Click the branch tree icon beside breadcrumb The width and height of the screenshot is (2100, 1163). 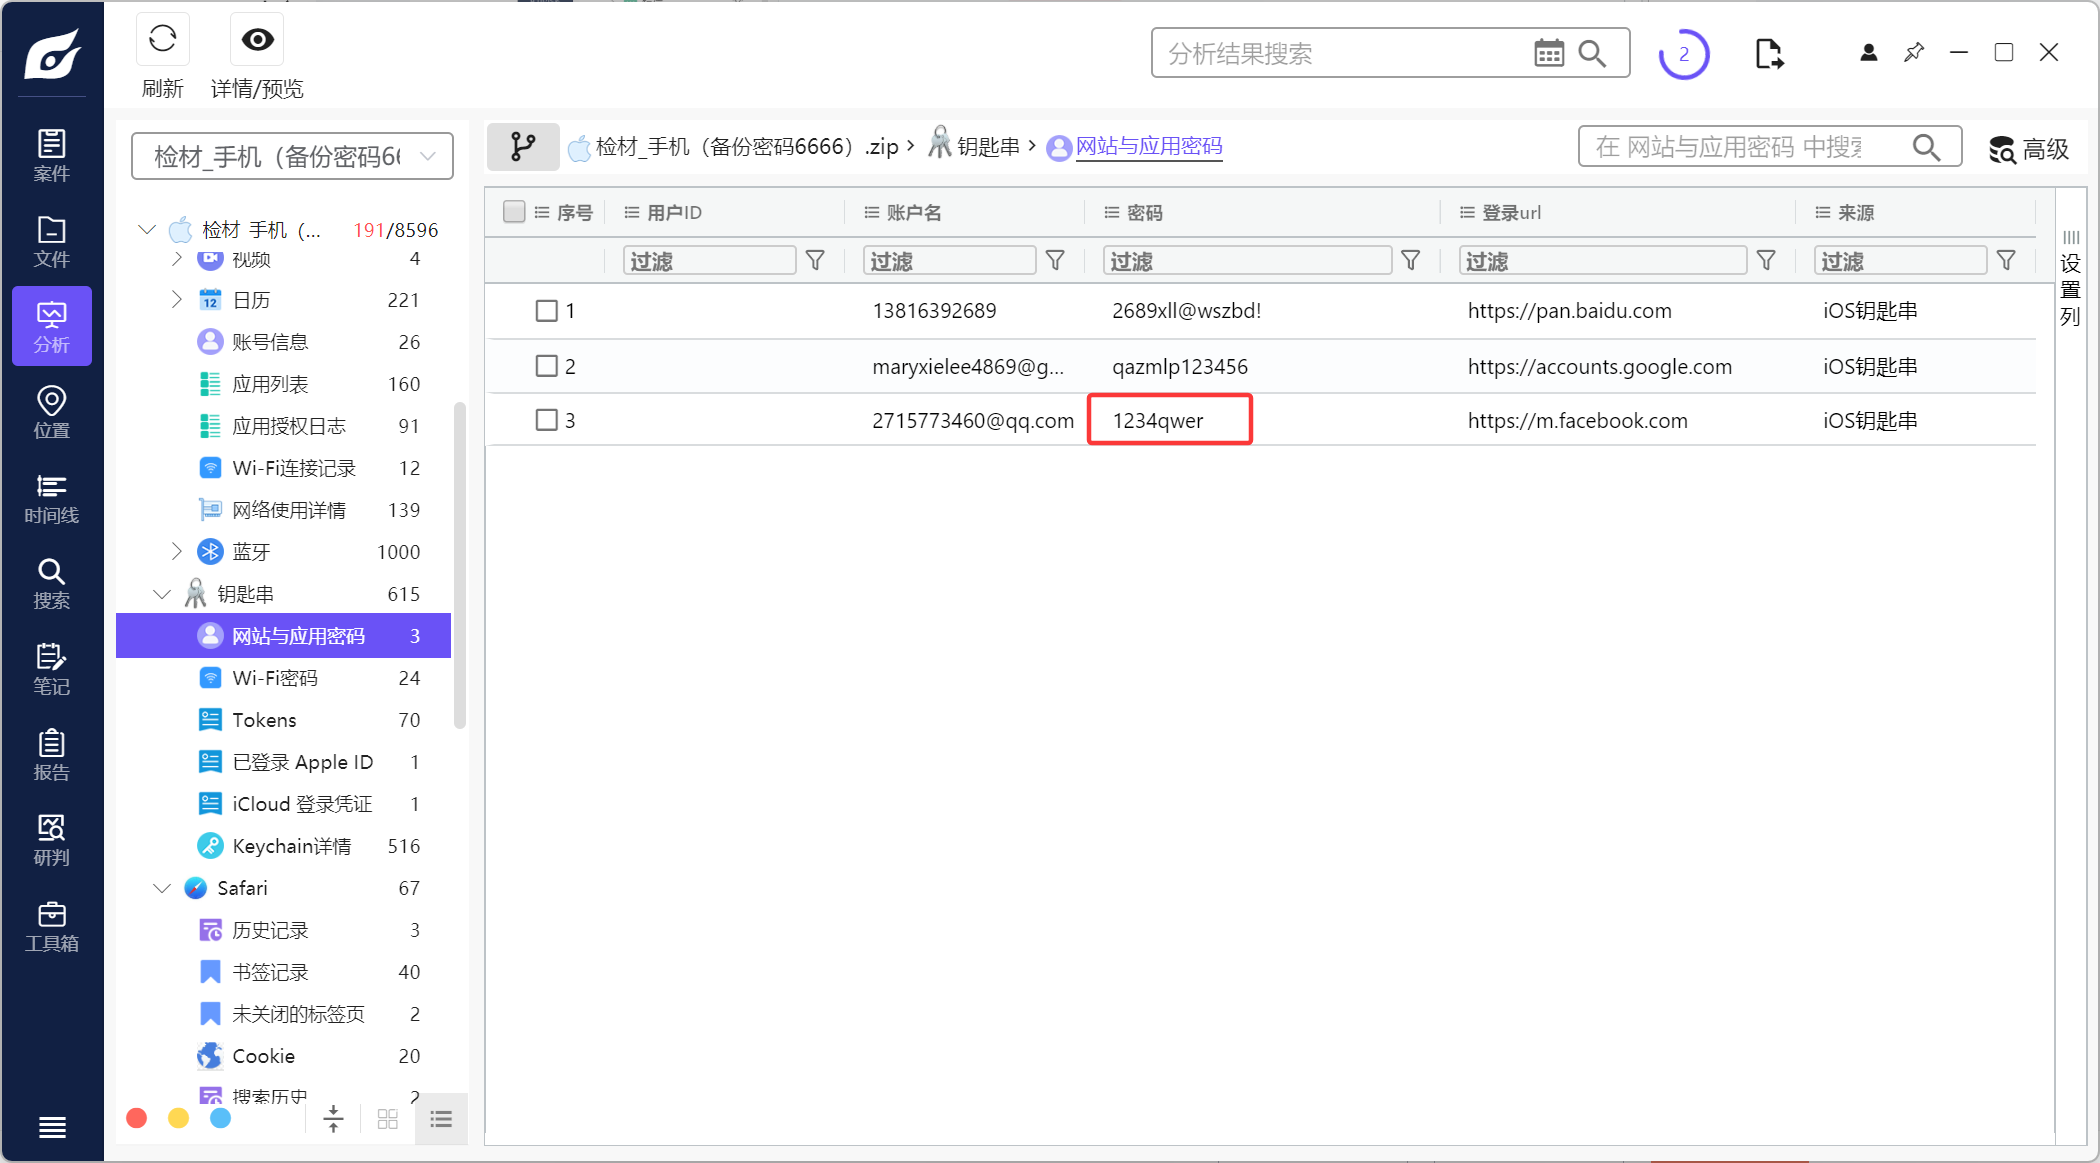pyautogui.click(x=522, y=147)
